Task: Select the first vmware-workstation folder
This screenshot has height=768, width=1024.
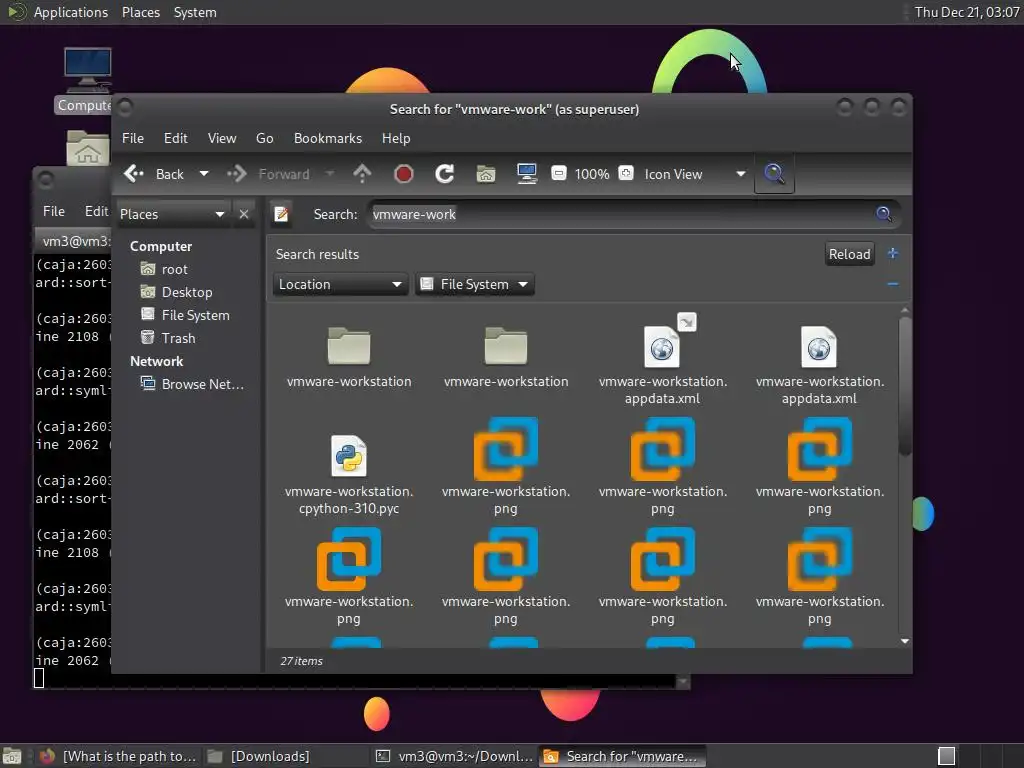Action: click(349, 357)
